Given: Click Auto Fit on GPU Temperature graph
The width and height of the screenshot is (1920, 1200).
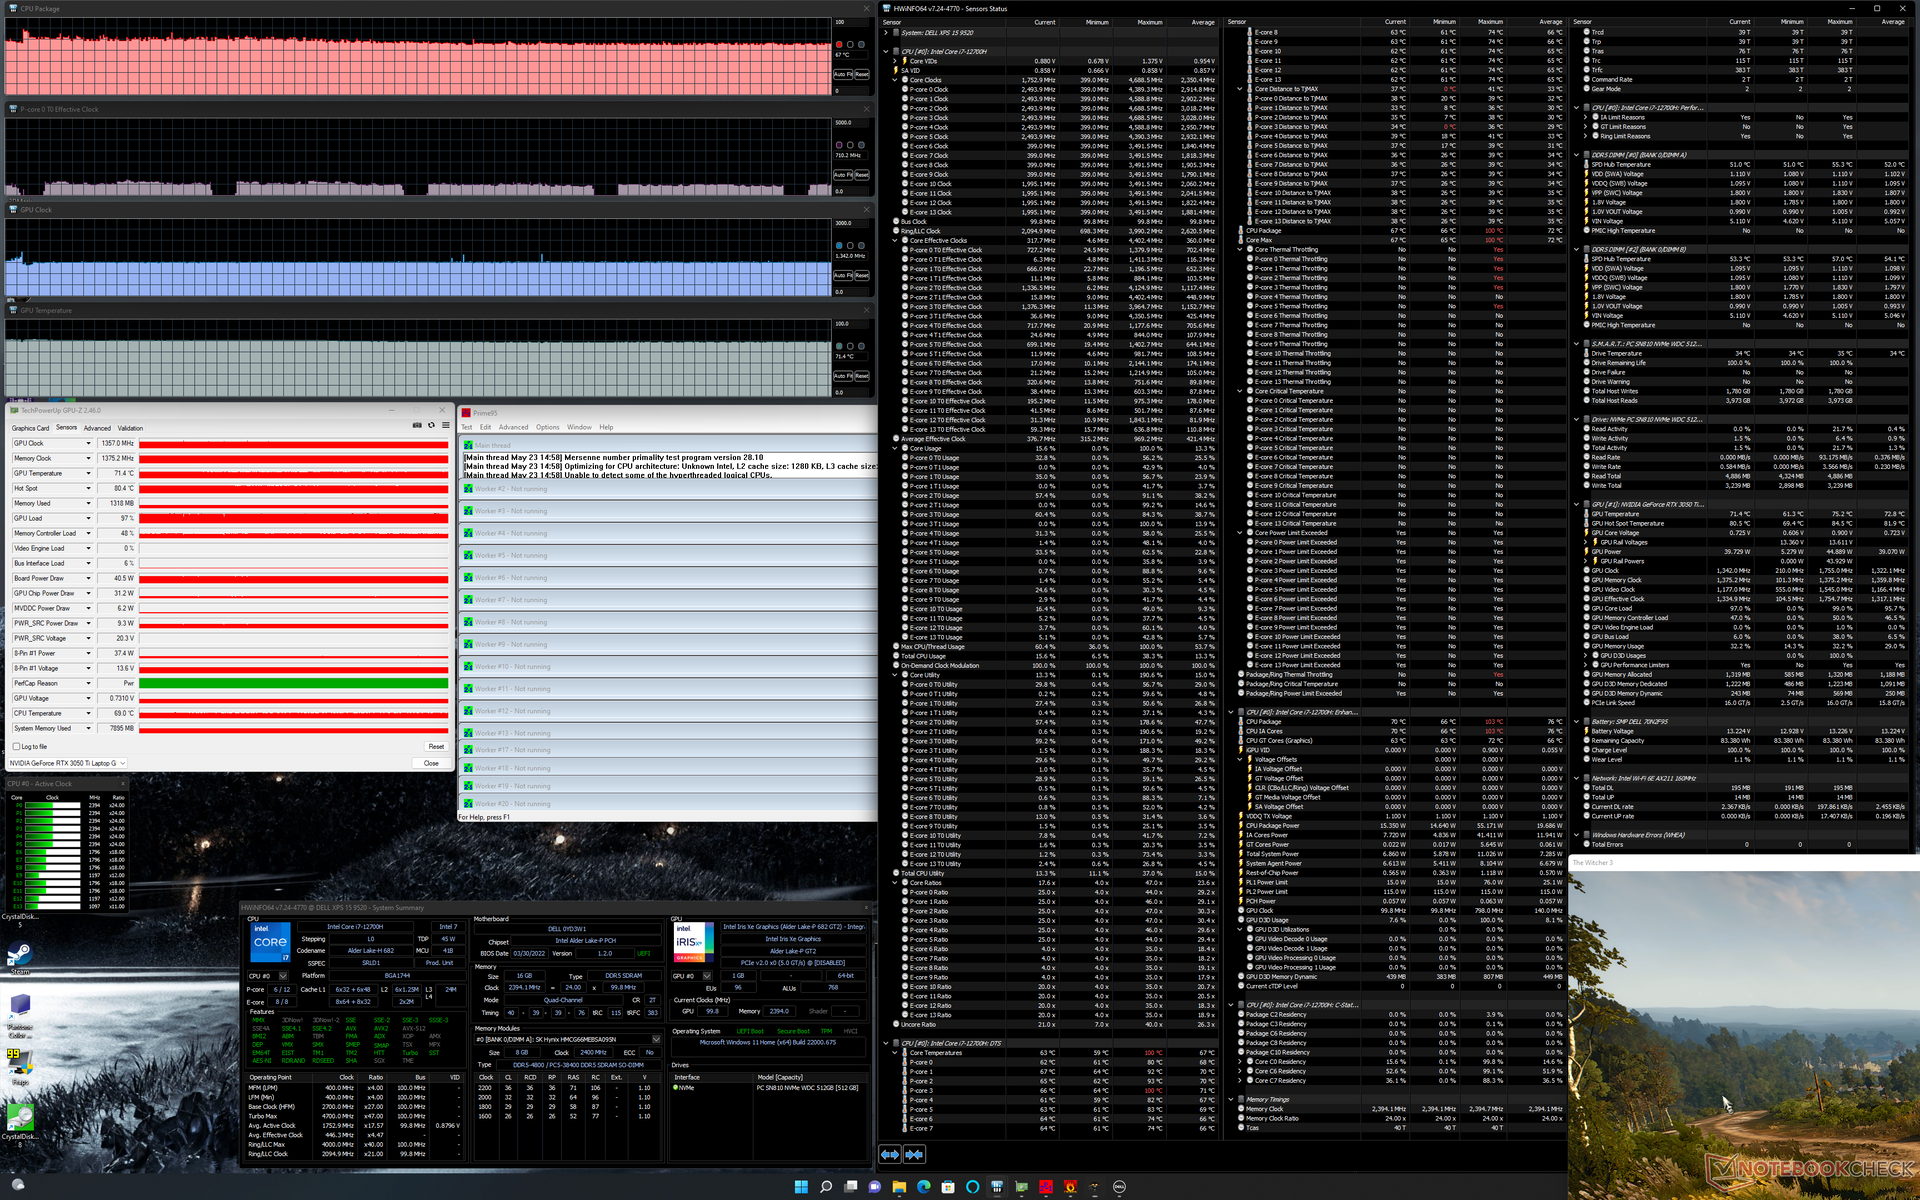Looking at the screenshot, I should [x=842, y=376].
